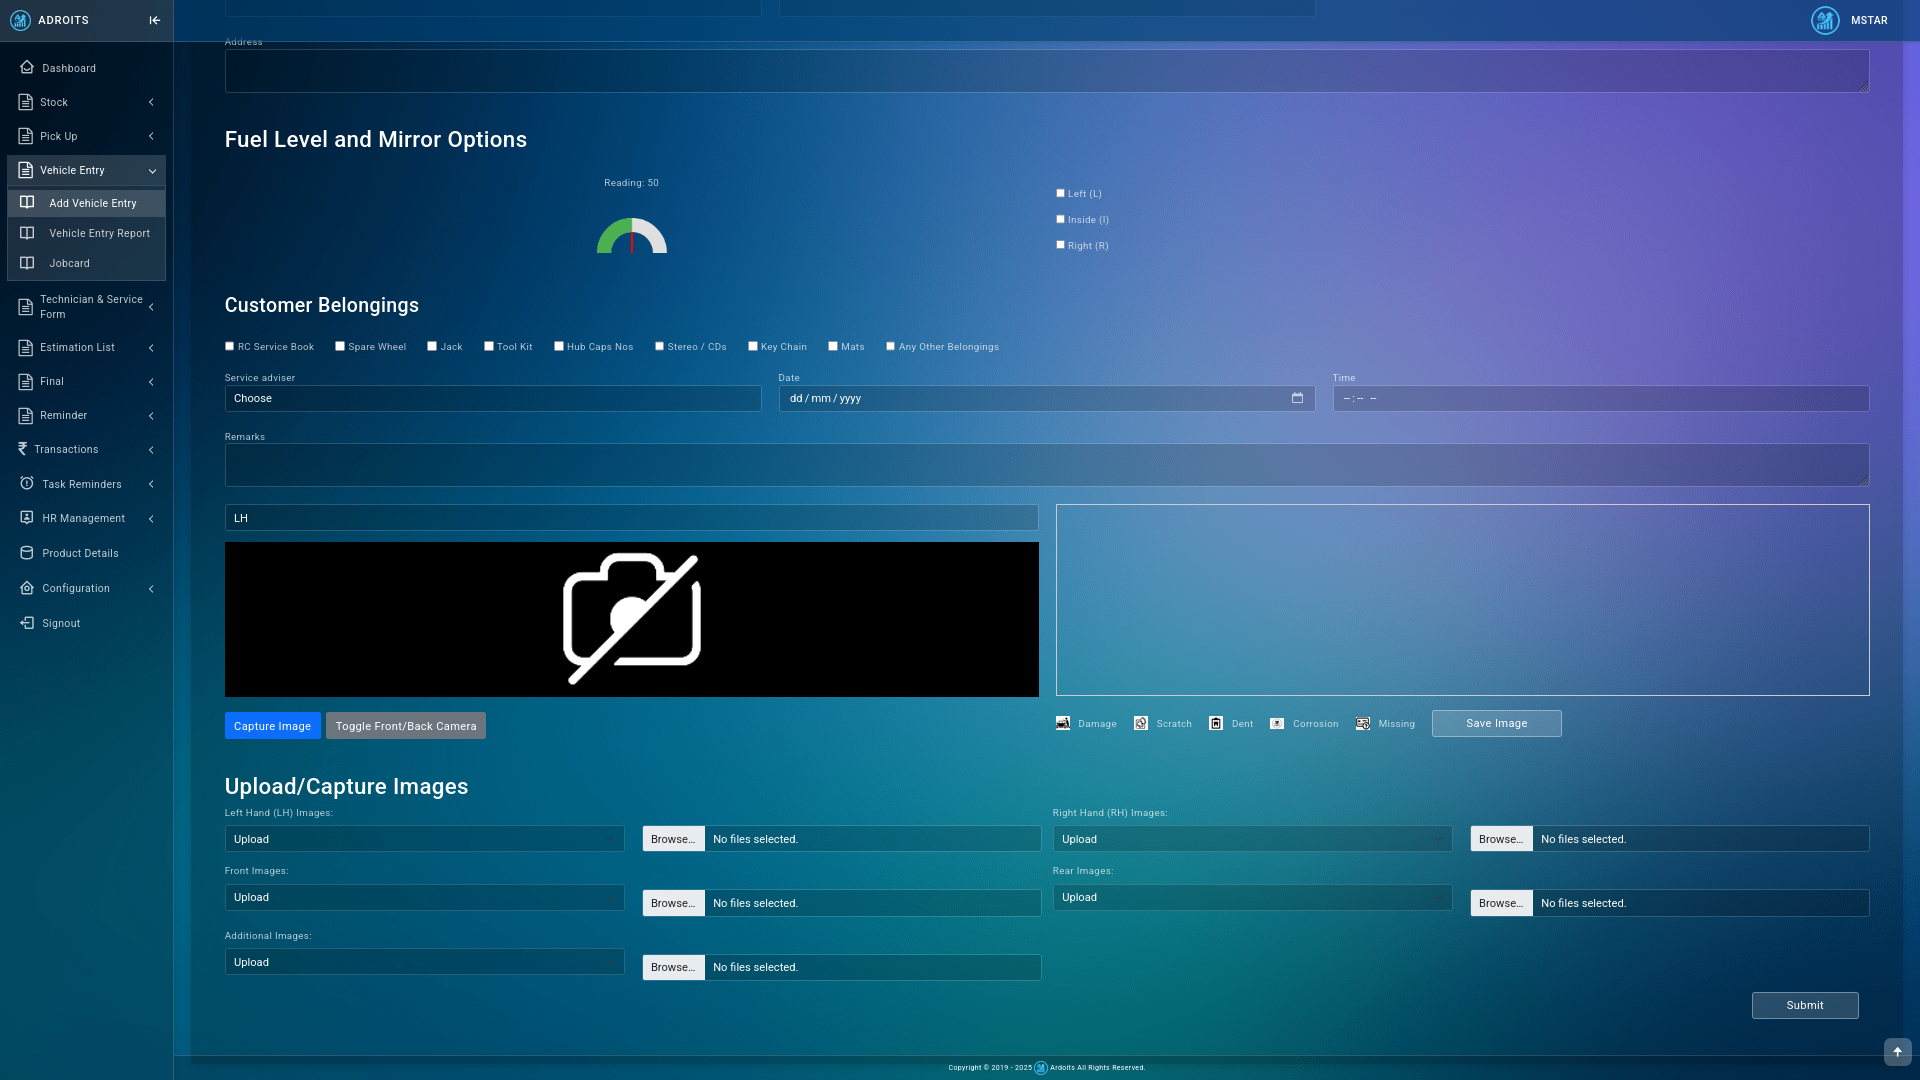Open the Service adviser dropdown
This screenshot has height=1080, width=1920.
[x=492, y=398]
